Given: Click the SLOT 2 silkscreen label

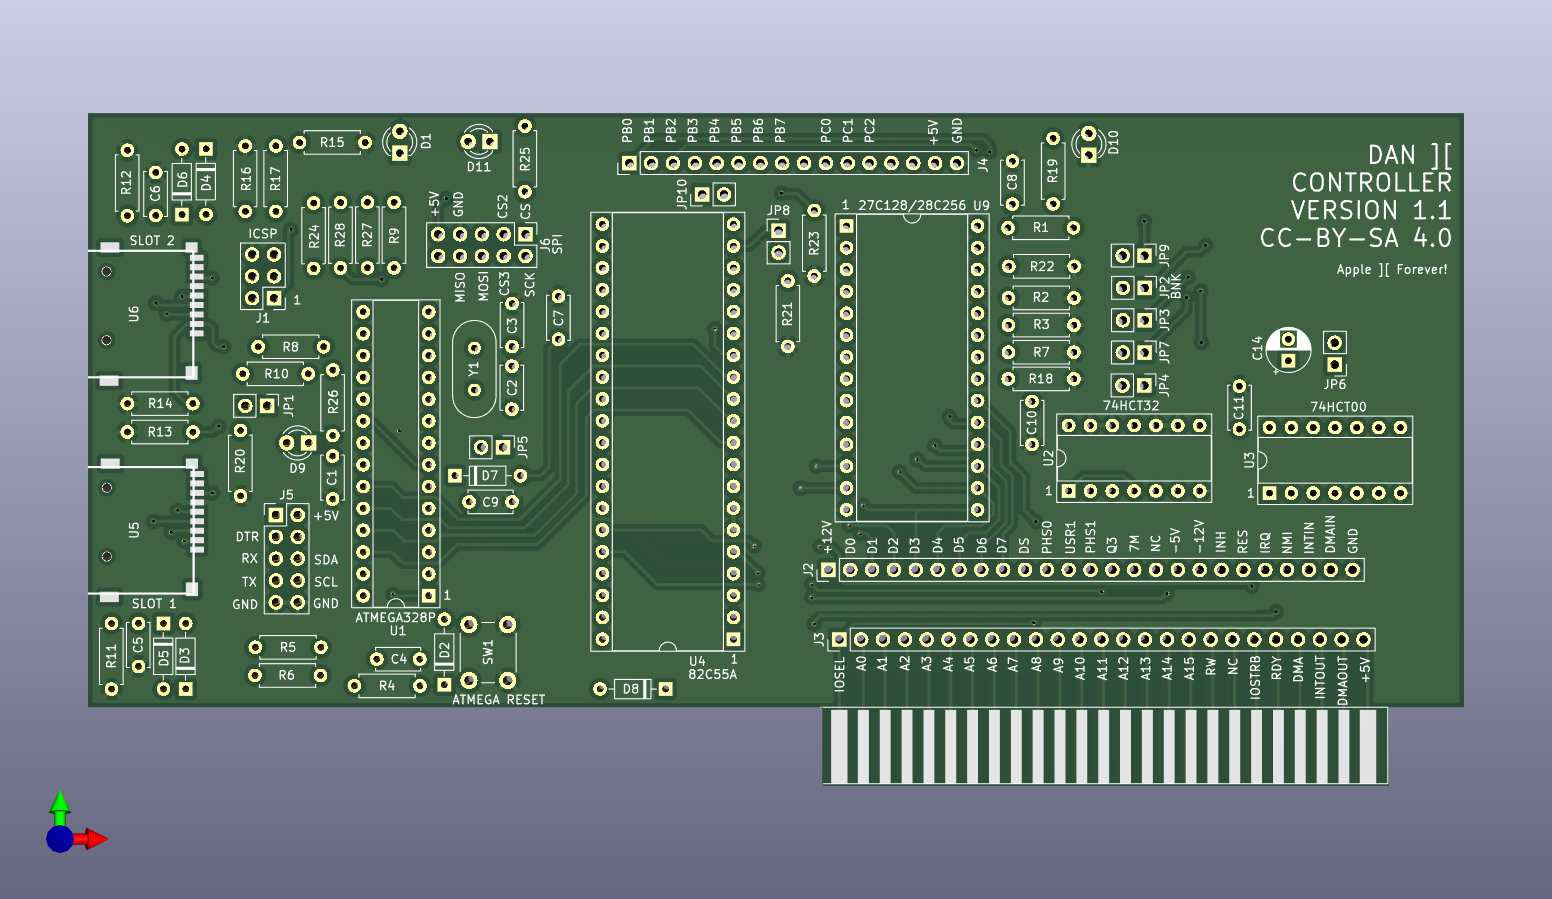Looking at the screenshot, I should (x=152, y=241).
